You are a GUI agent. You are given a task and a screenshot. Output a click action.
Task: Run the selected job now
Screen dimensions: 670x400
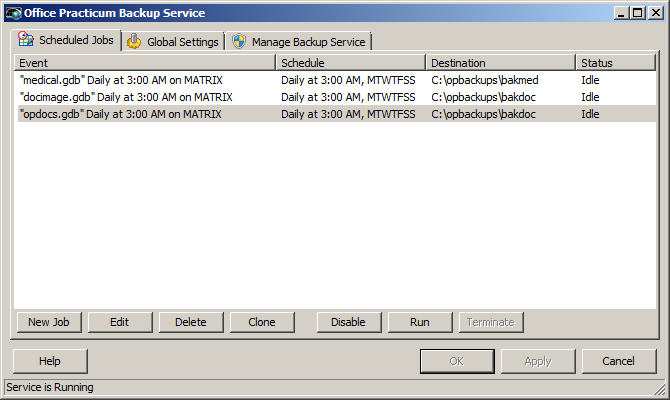(420, 322)
